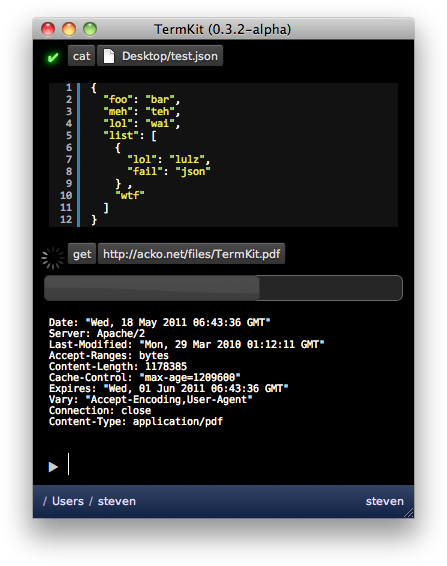Navigate to steven in the path bar
Viewport: 447px width, 566px height.
pyautogui.click(x=117, y=501)
